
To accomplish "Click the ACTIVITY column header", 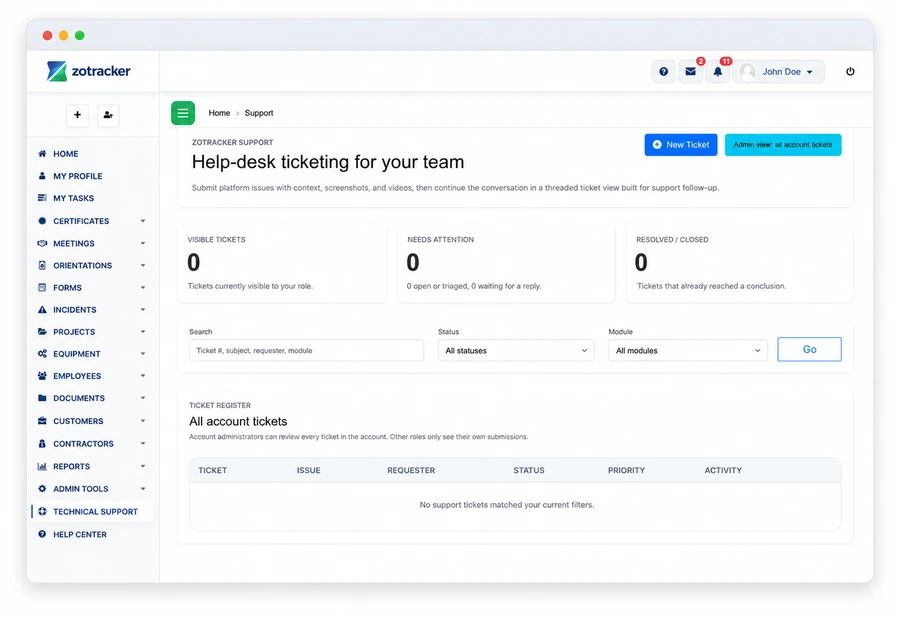I will (x=723, y=470).
